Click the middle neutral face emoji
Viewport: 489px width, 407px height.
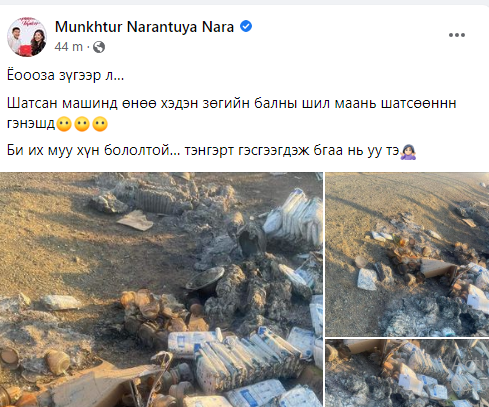coord(82,124)
